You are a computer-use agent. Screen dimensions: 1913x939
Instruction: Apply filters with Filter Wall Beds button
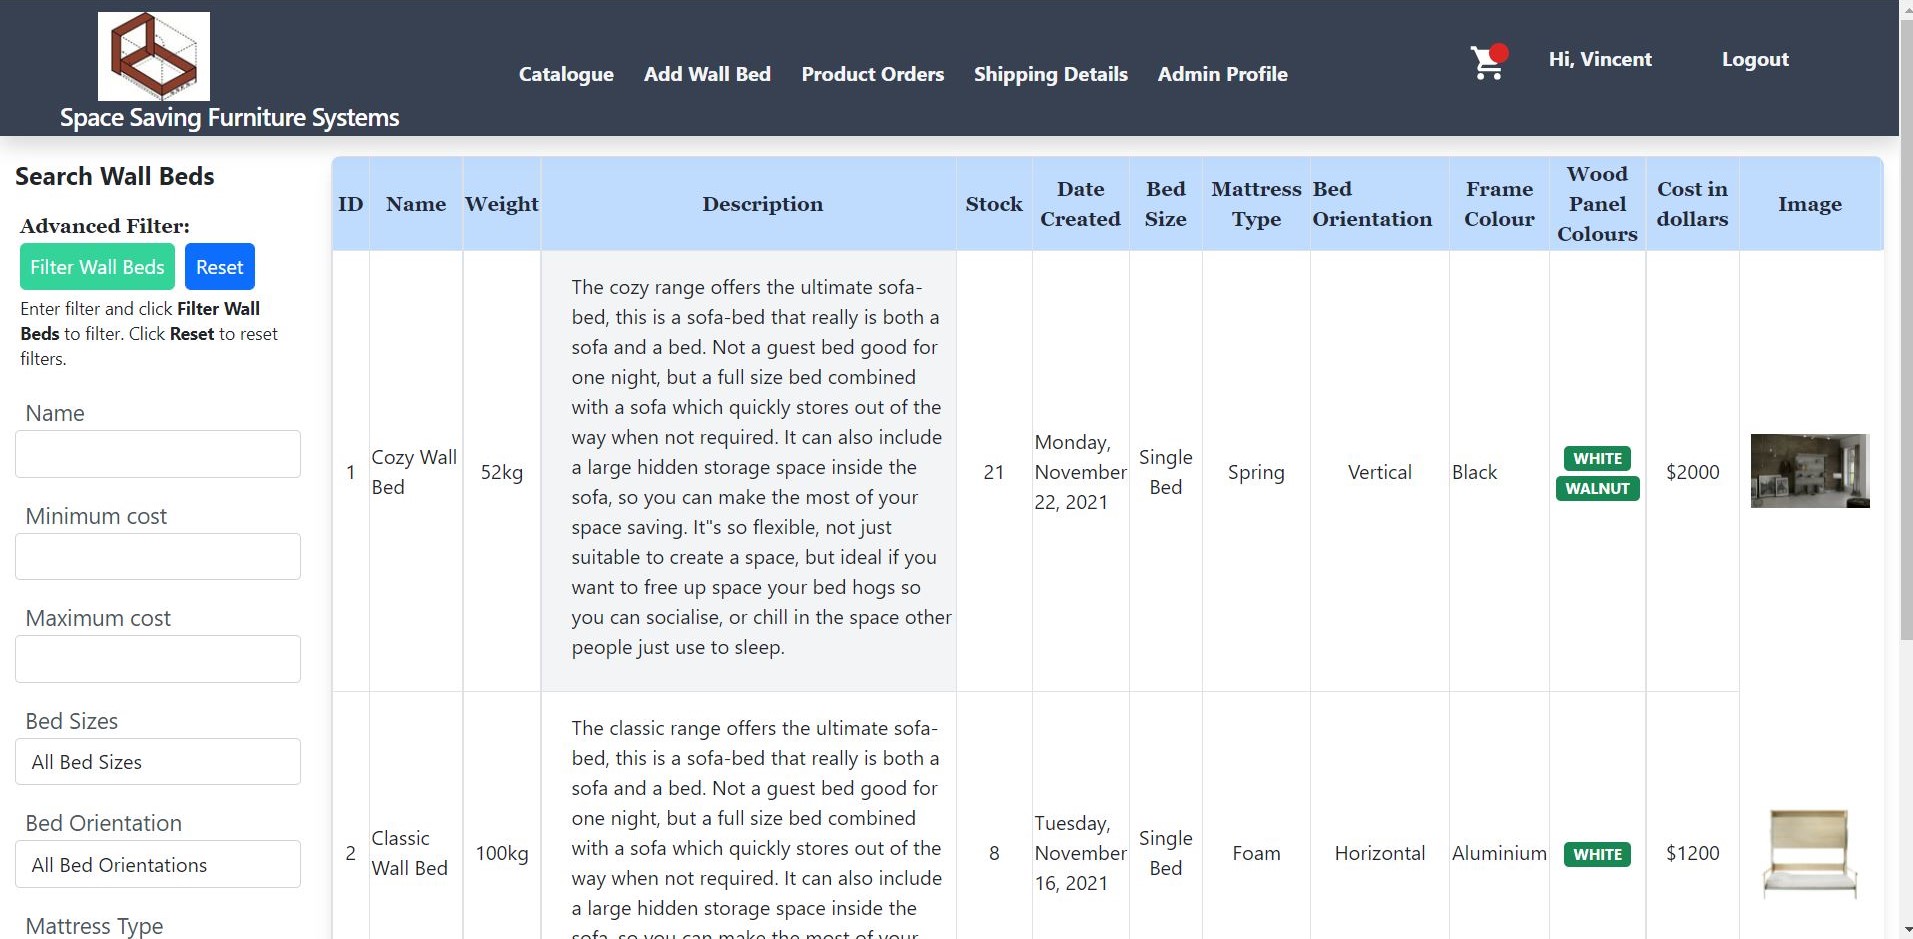coord(97,267)
